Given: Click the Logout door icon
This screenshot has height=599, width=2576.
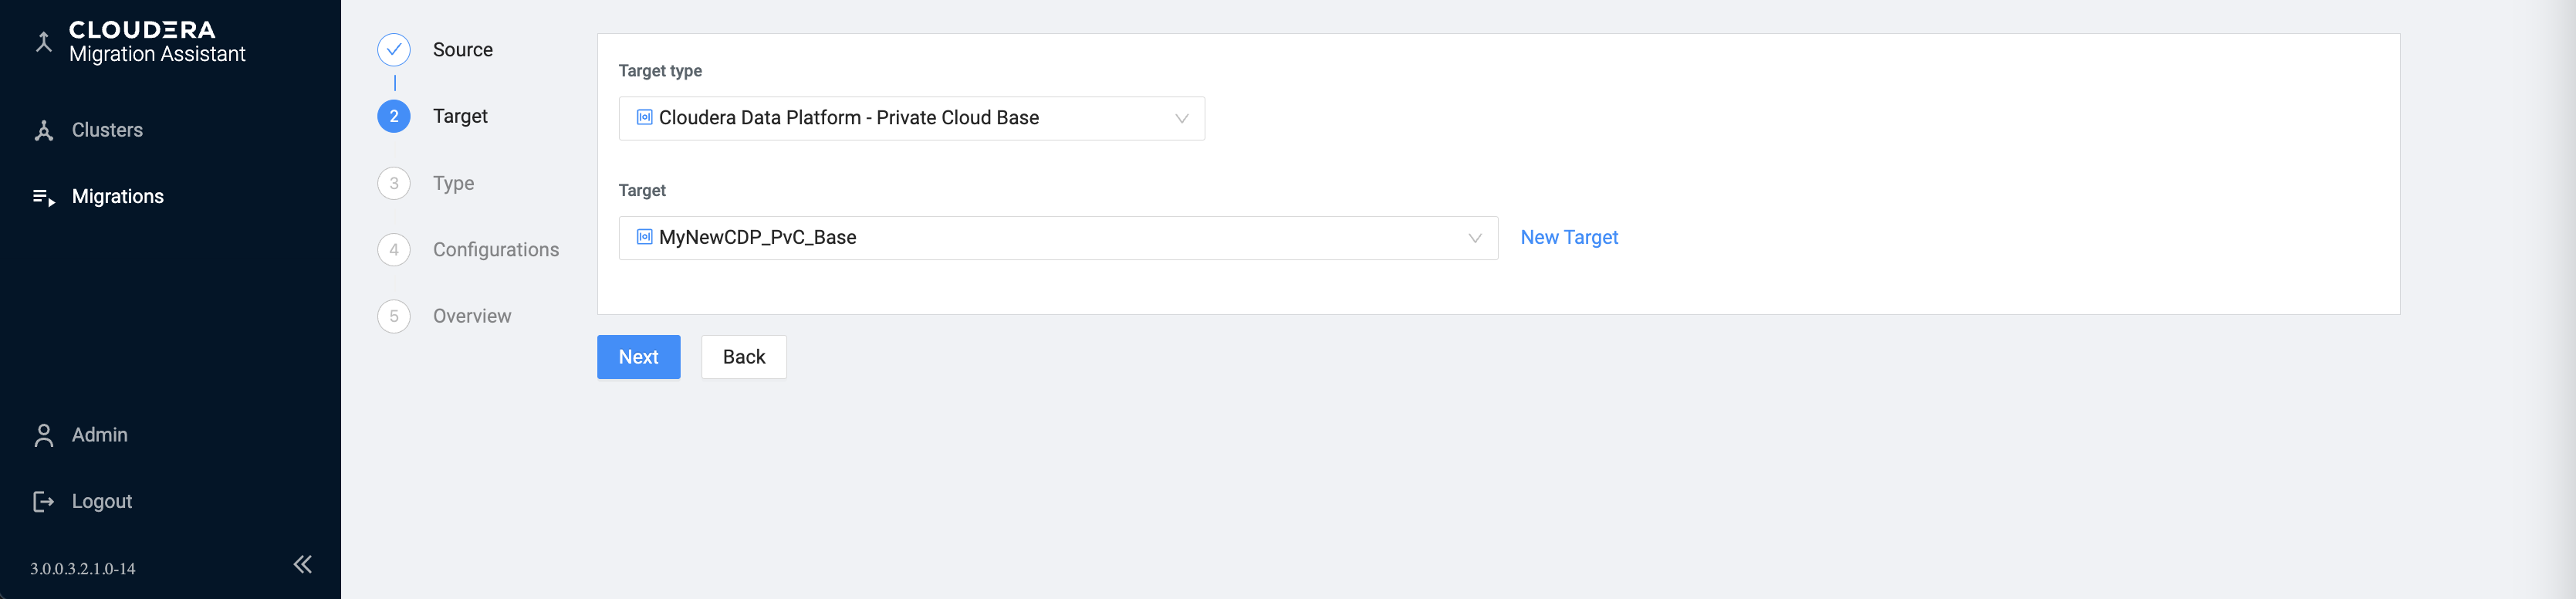Looking at the screenshot, I should tap(43, 502).
